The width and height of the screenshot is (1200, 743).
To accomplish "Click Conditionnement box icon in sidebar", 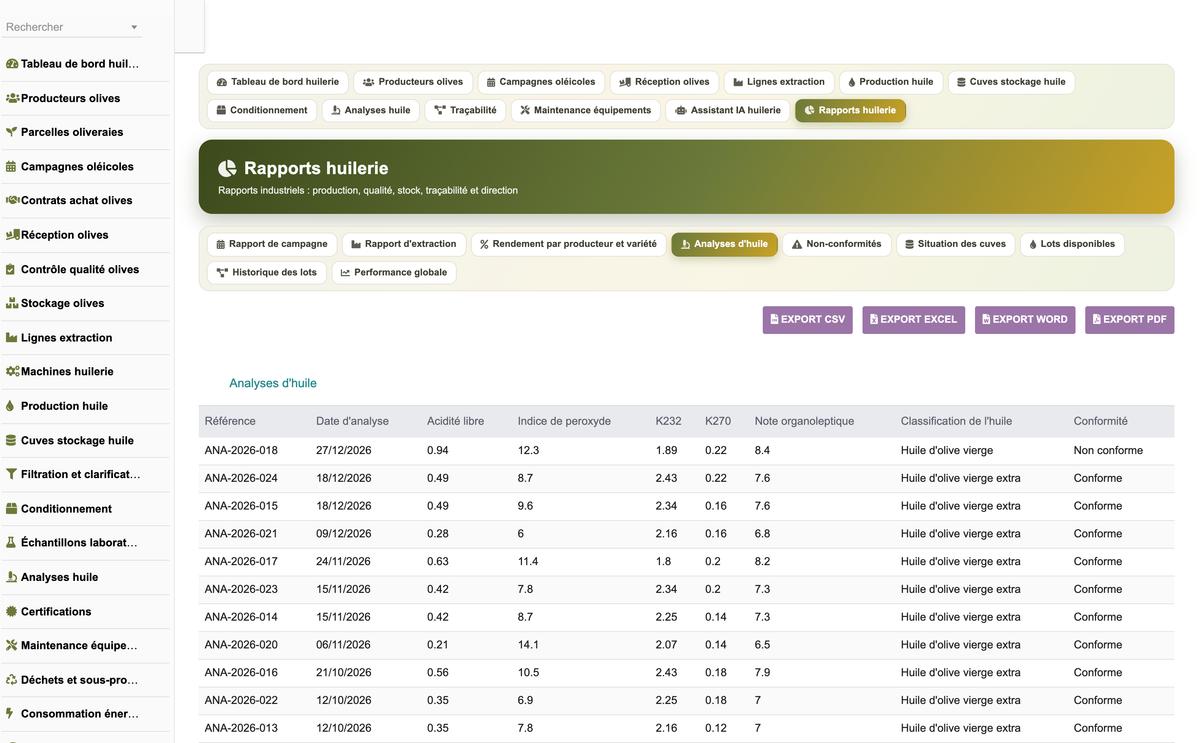I will click(x=12, y=509).
